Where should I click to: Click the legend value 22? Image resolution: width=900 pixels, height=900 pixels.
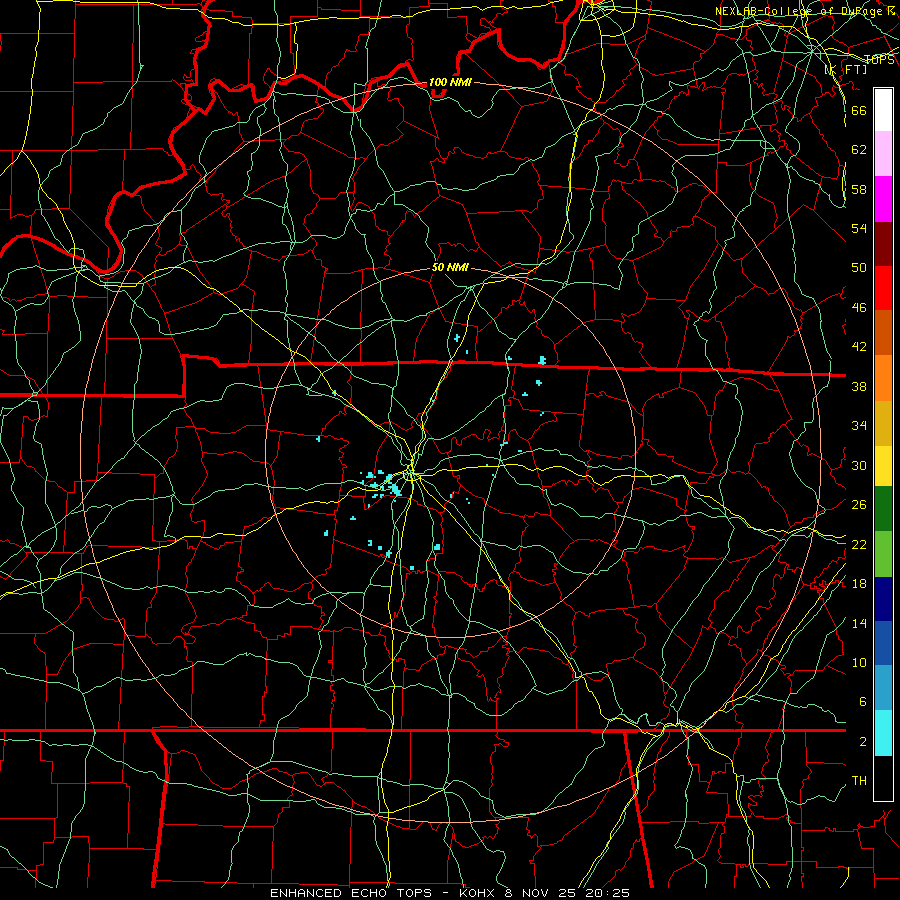pyautogui.click(x=859, y=544)
